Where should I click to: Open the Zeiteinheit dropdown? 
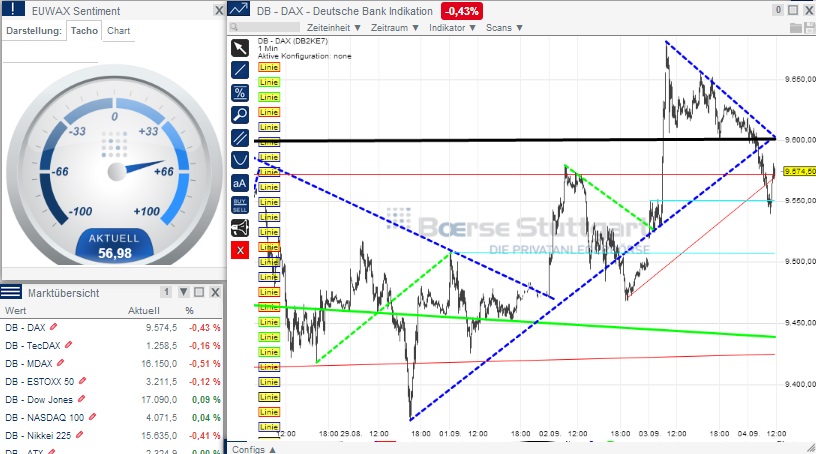334,28
